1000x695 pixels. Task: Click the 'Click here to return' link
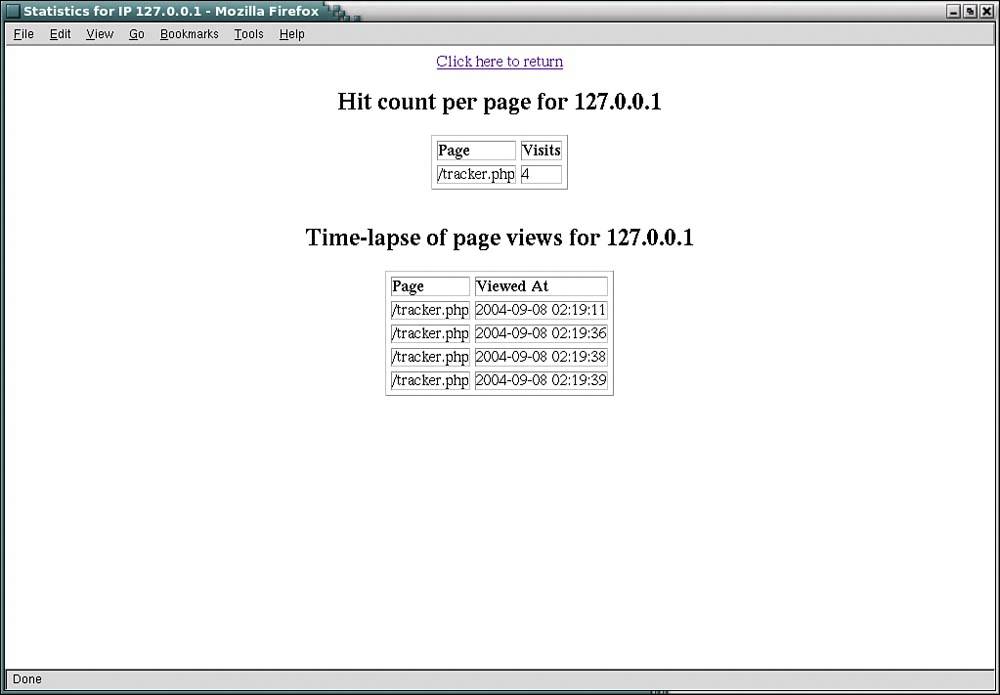pyautogui.click(x=499, y=61)
